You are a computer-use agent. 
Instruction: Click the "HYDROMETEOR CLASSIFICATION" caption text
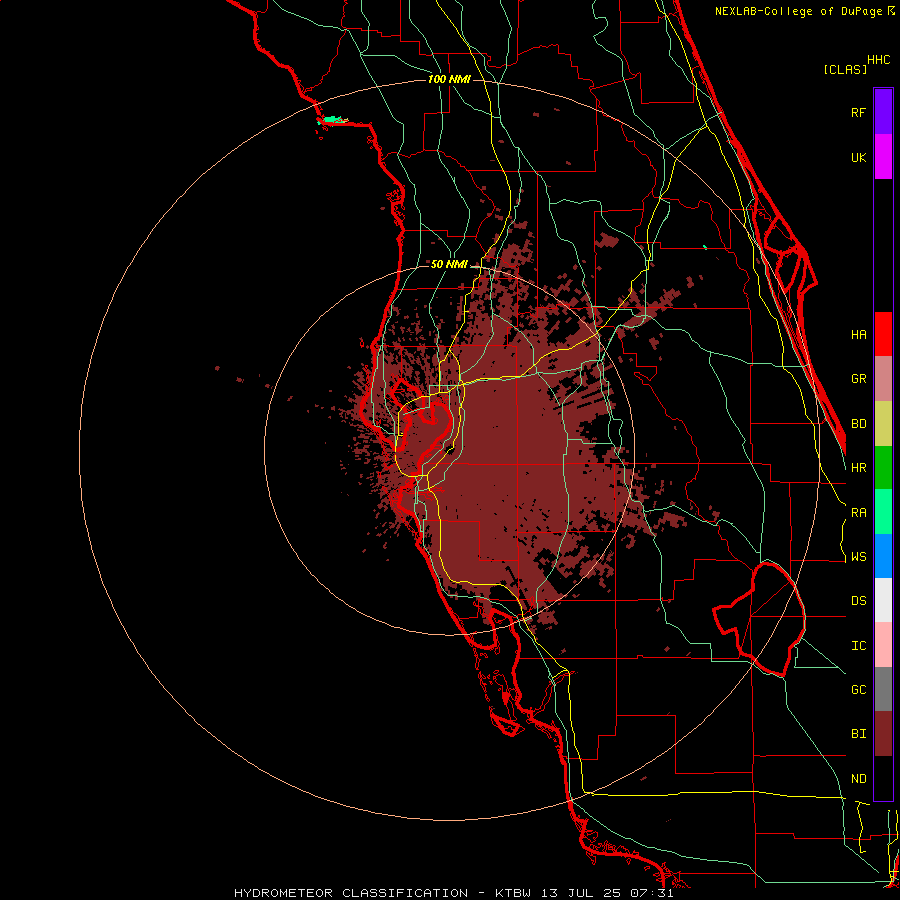[x=351, y=893]
